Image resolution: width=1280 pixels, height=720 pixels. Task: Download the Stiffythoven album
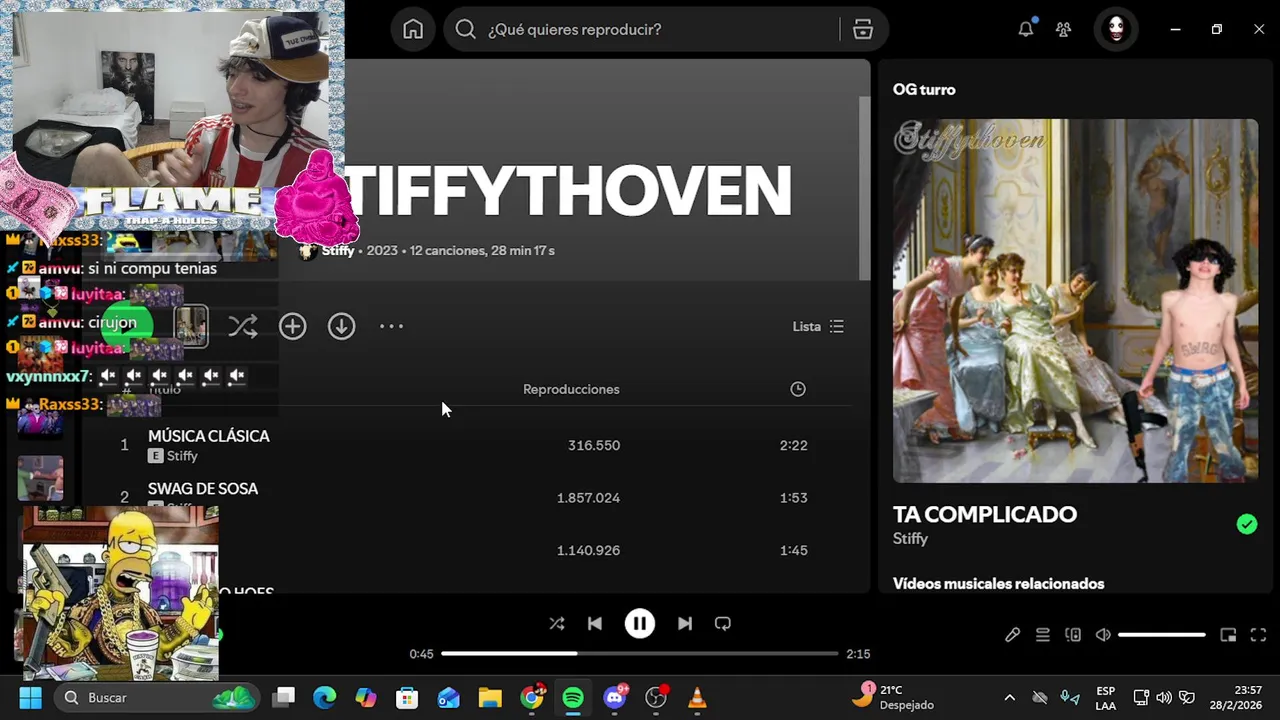(342, 326)
